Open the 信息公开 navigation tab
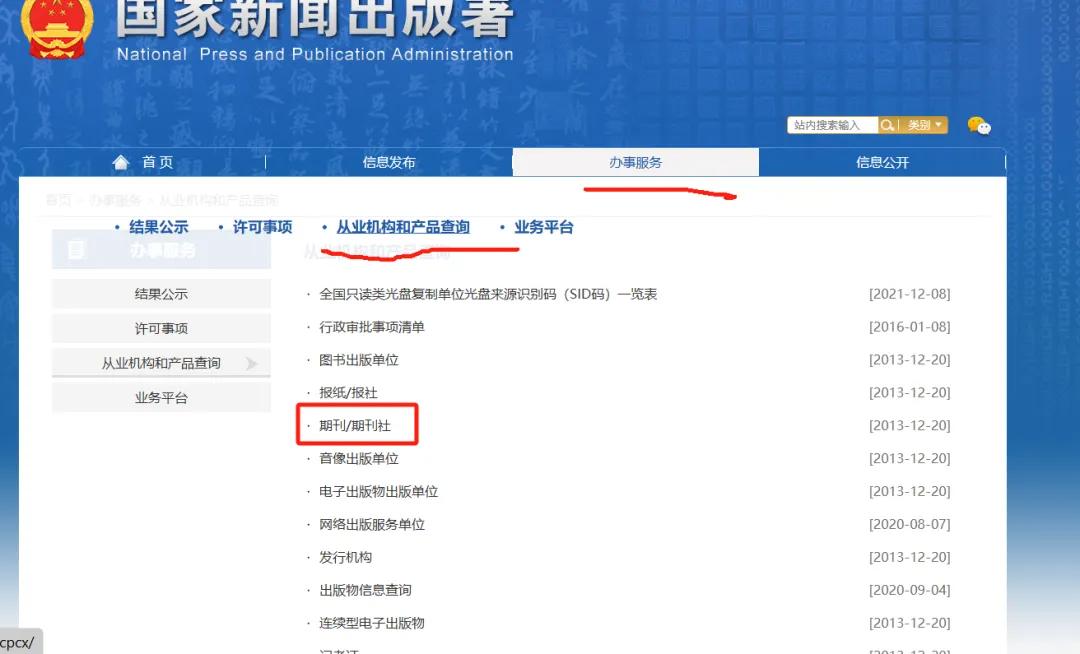 tap(882, 162)
